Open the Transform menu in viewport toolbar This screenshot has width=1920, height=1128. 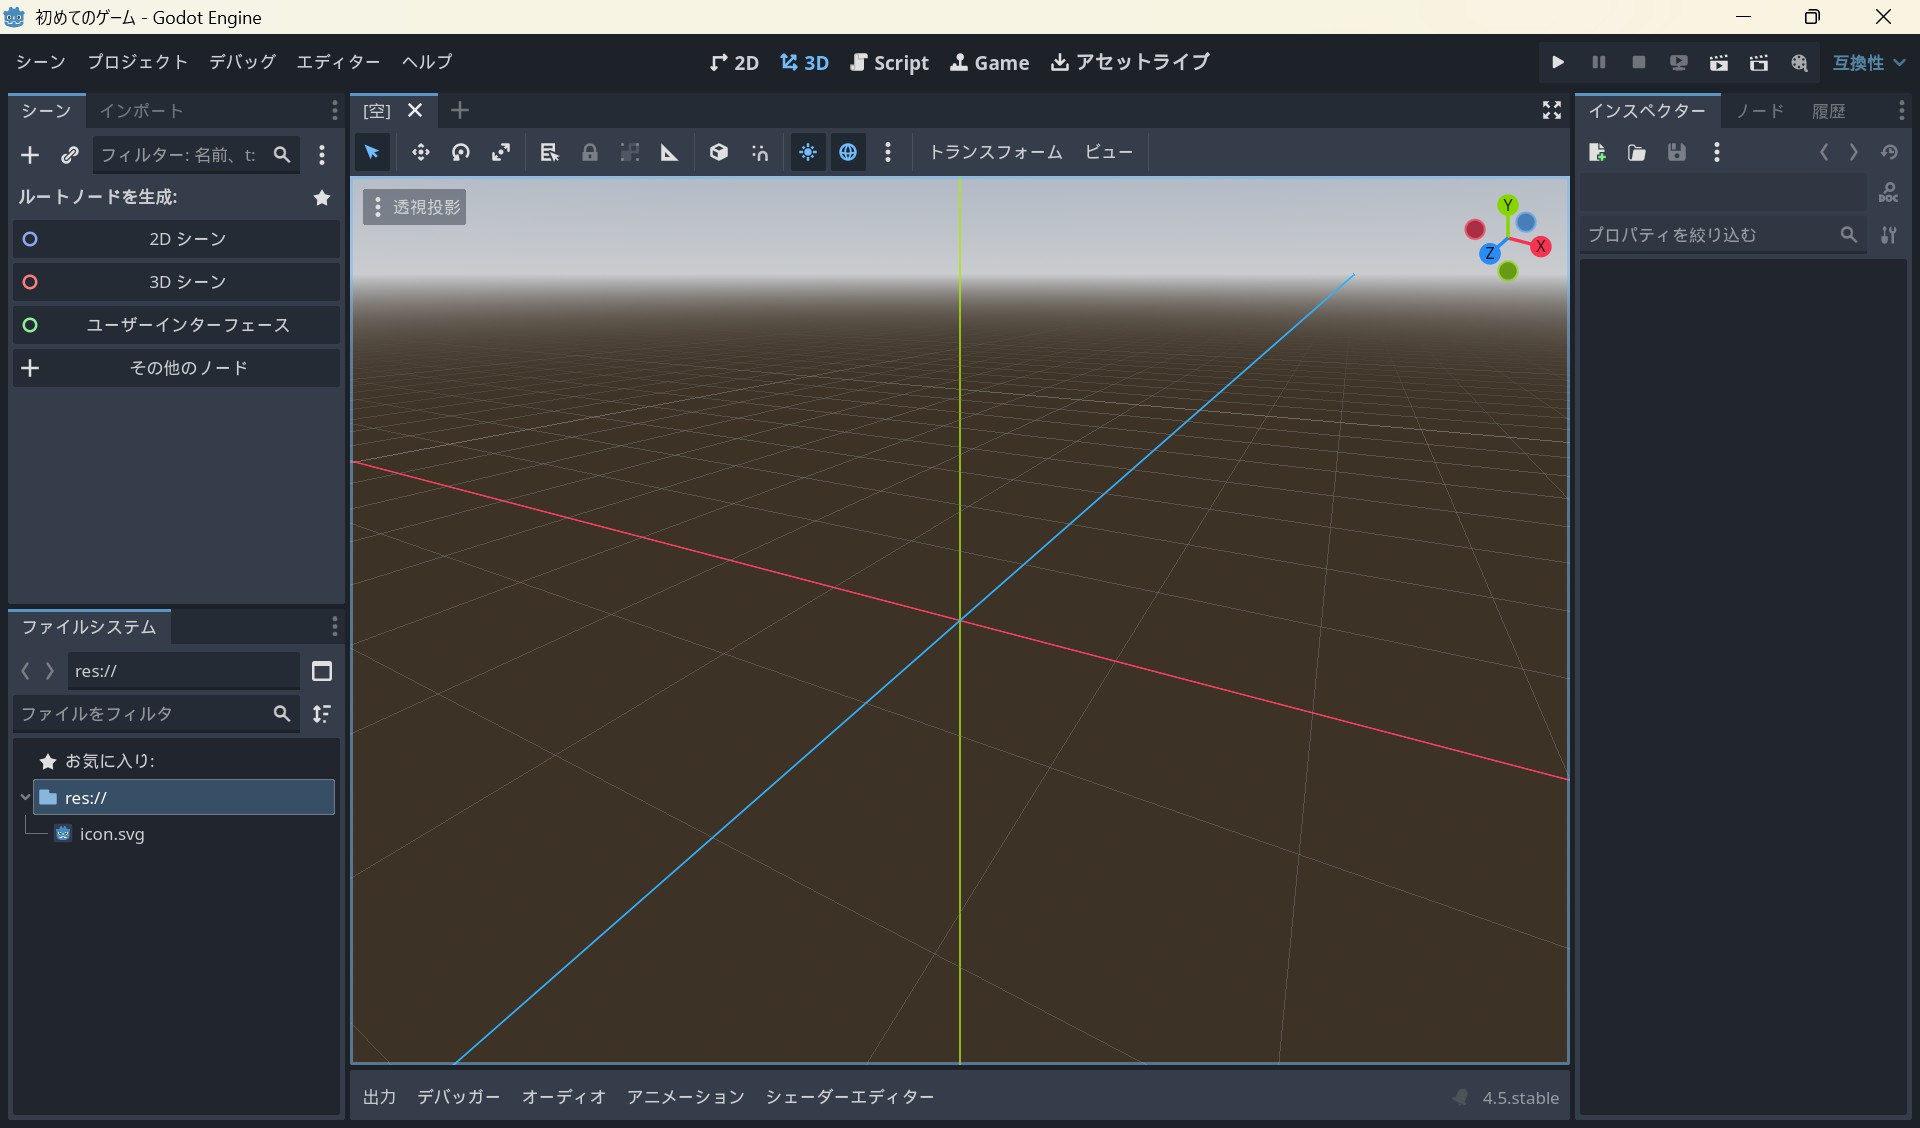click(x=996, y=152)
